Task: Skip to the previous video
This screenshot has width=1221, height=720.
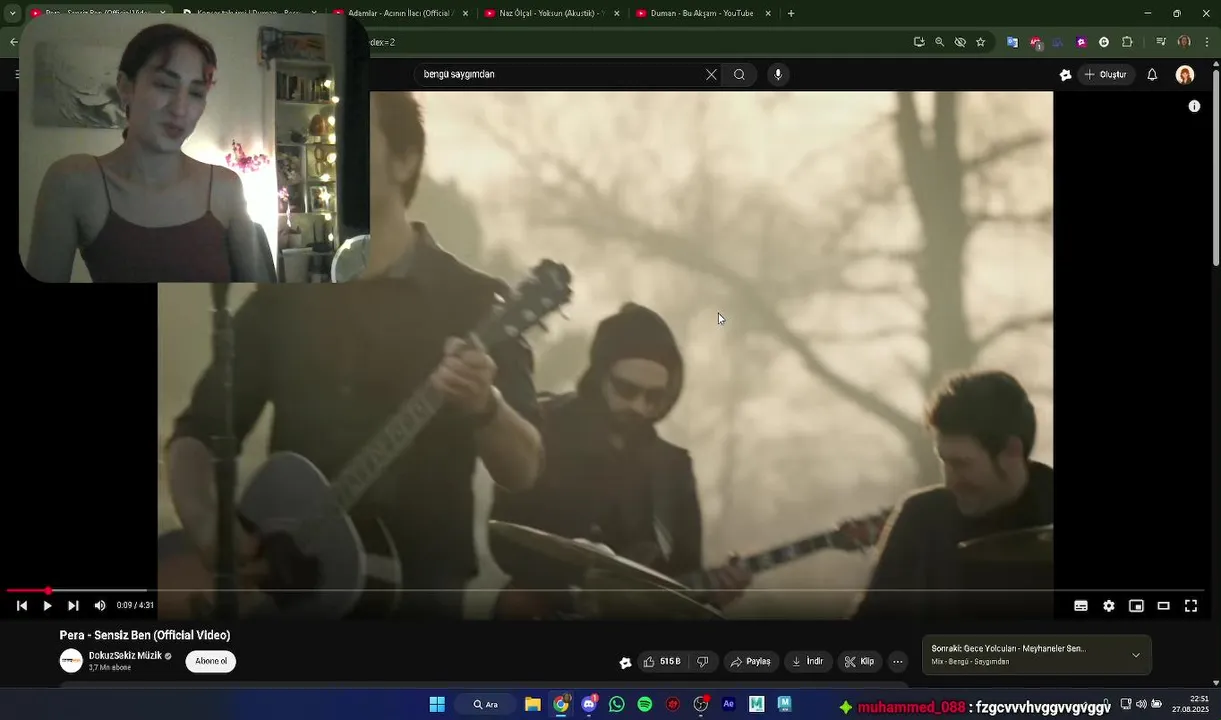Action: (x=21, y=606)
